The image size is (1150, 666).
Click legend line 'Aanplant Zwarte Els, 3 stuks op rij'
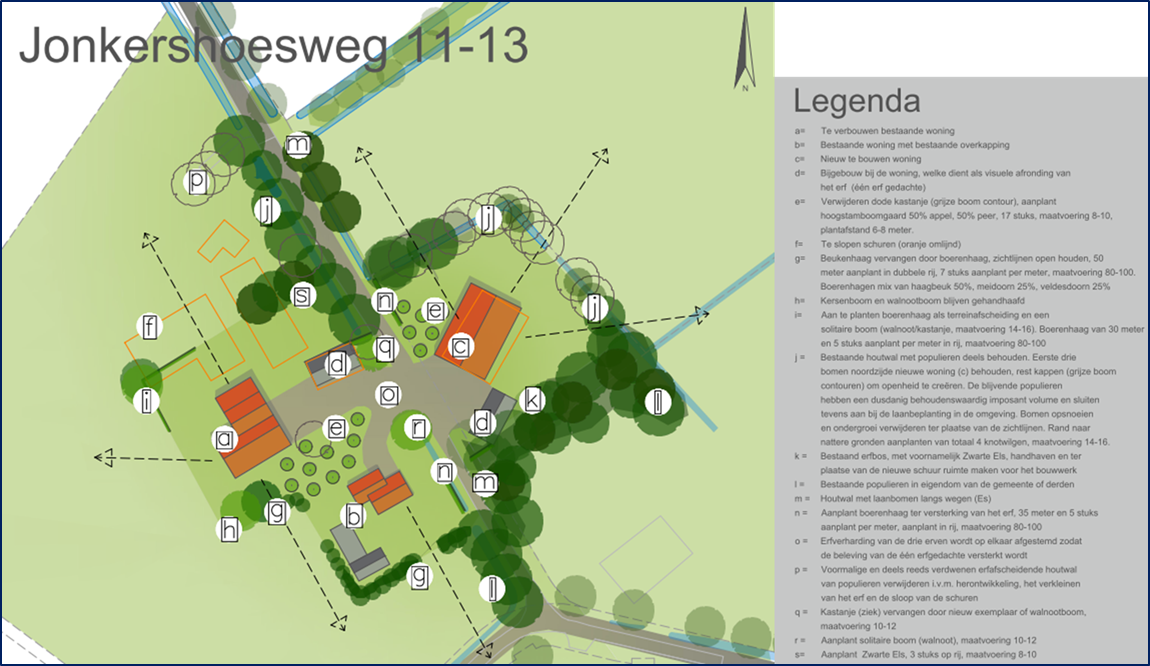(929, 654)
